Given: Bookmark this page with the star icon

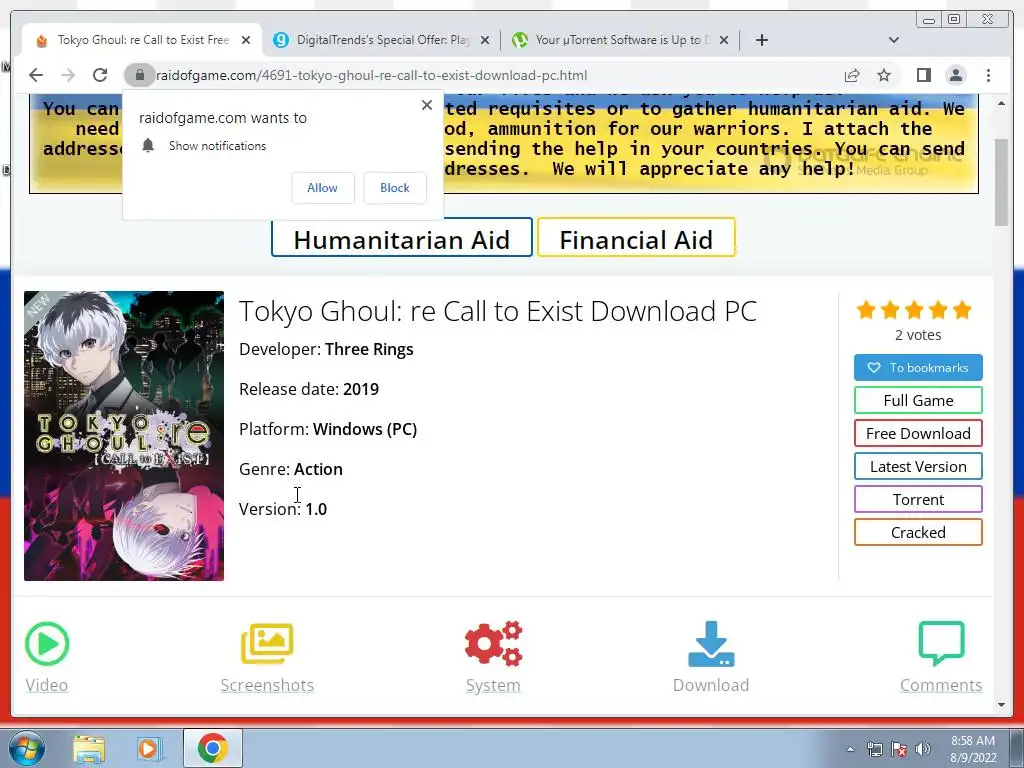Looking at the screenshot, I should click(884, 75).
